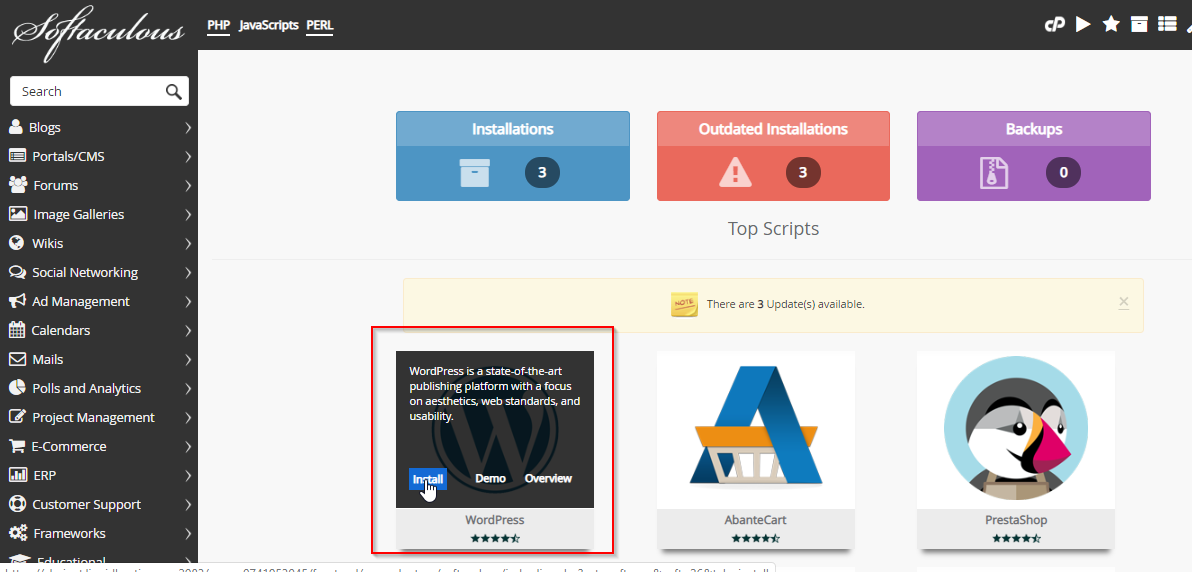Click the PrestaShop name label

pyautogui.click(x=1016, y=520)
